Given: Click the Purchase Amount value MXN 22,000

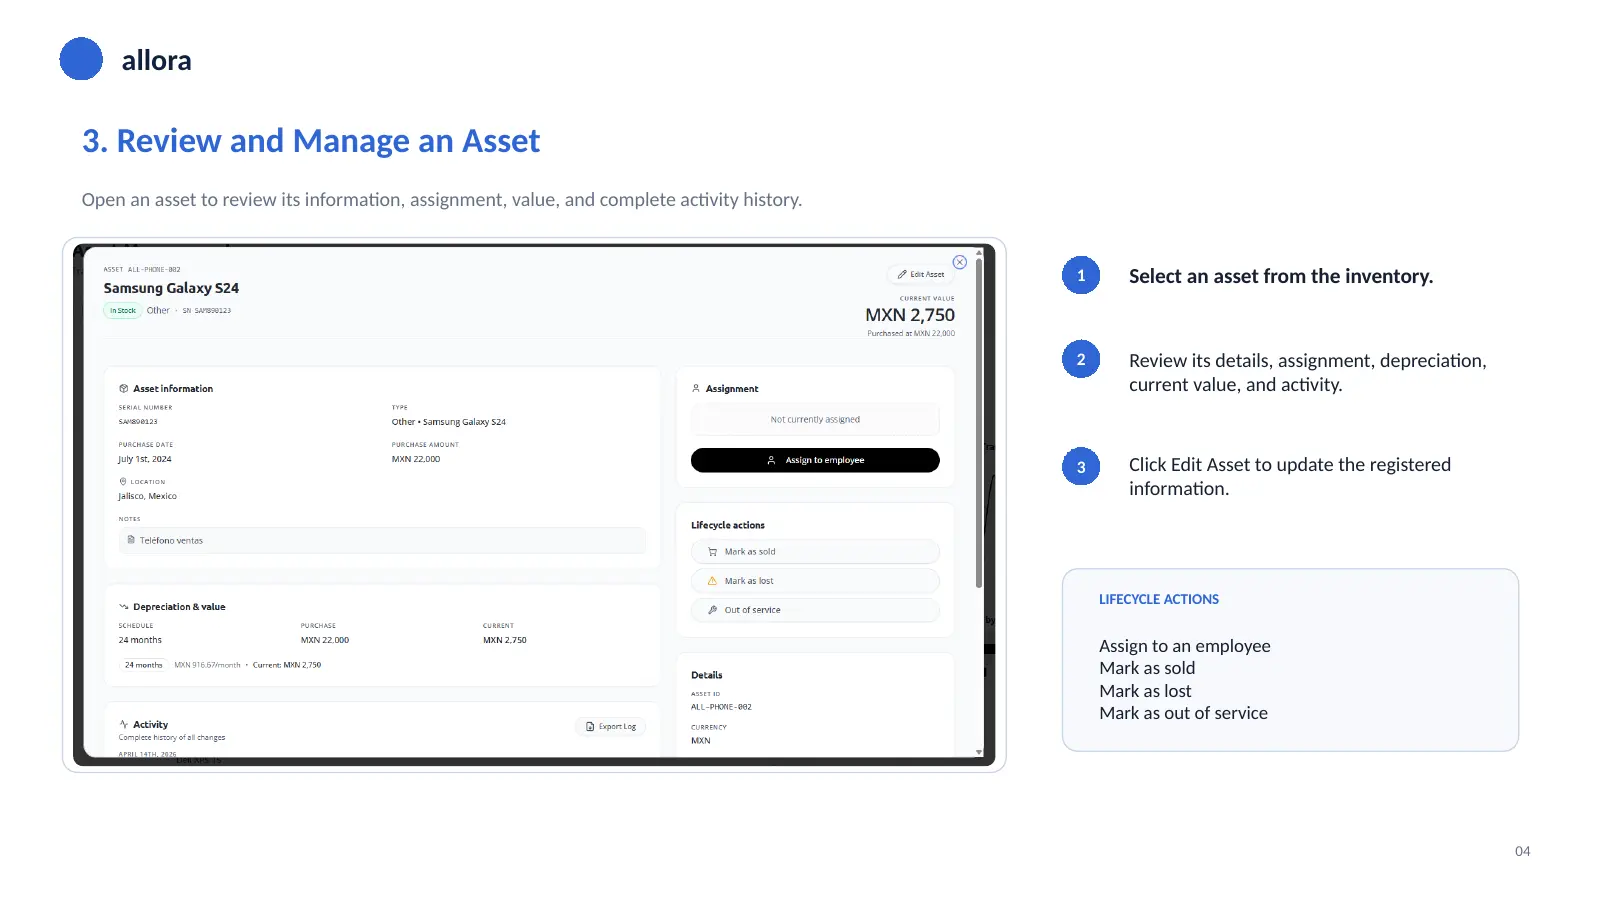Looking at the screenshot, I should tap(416, 459).
